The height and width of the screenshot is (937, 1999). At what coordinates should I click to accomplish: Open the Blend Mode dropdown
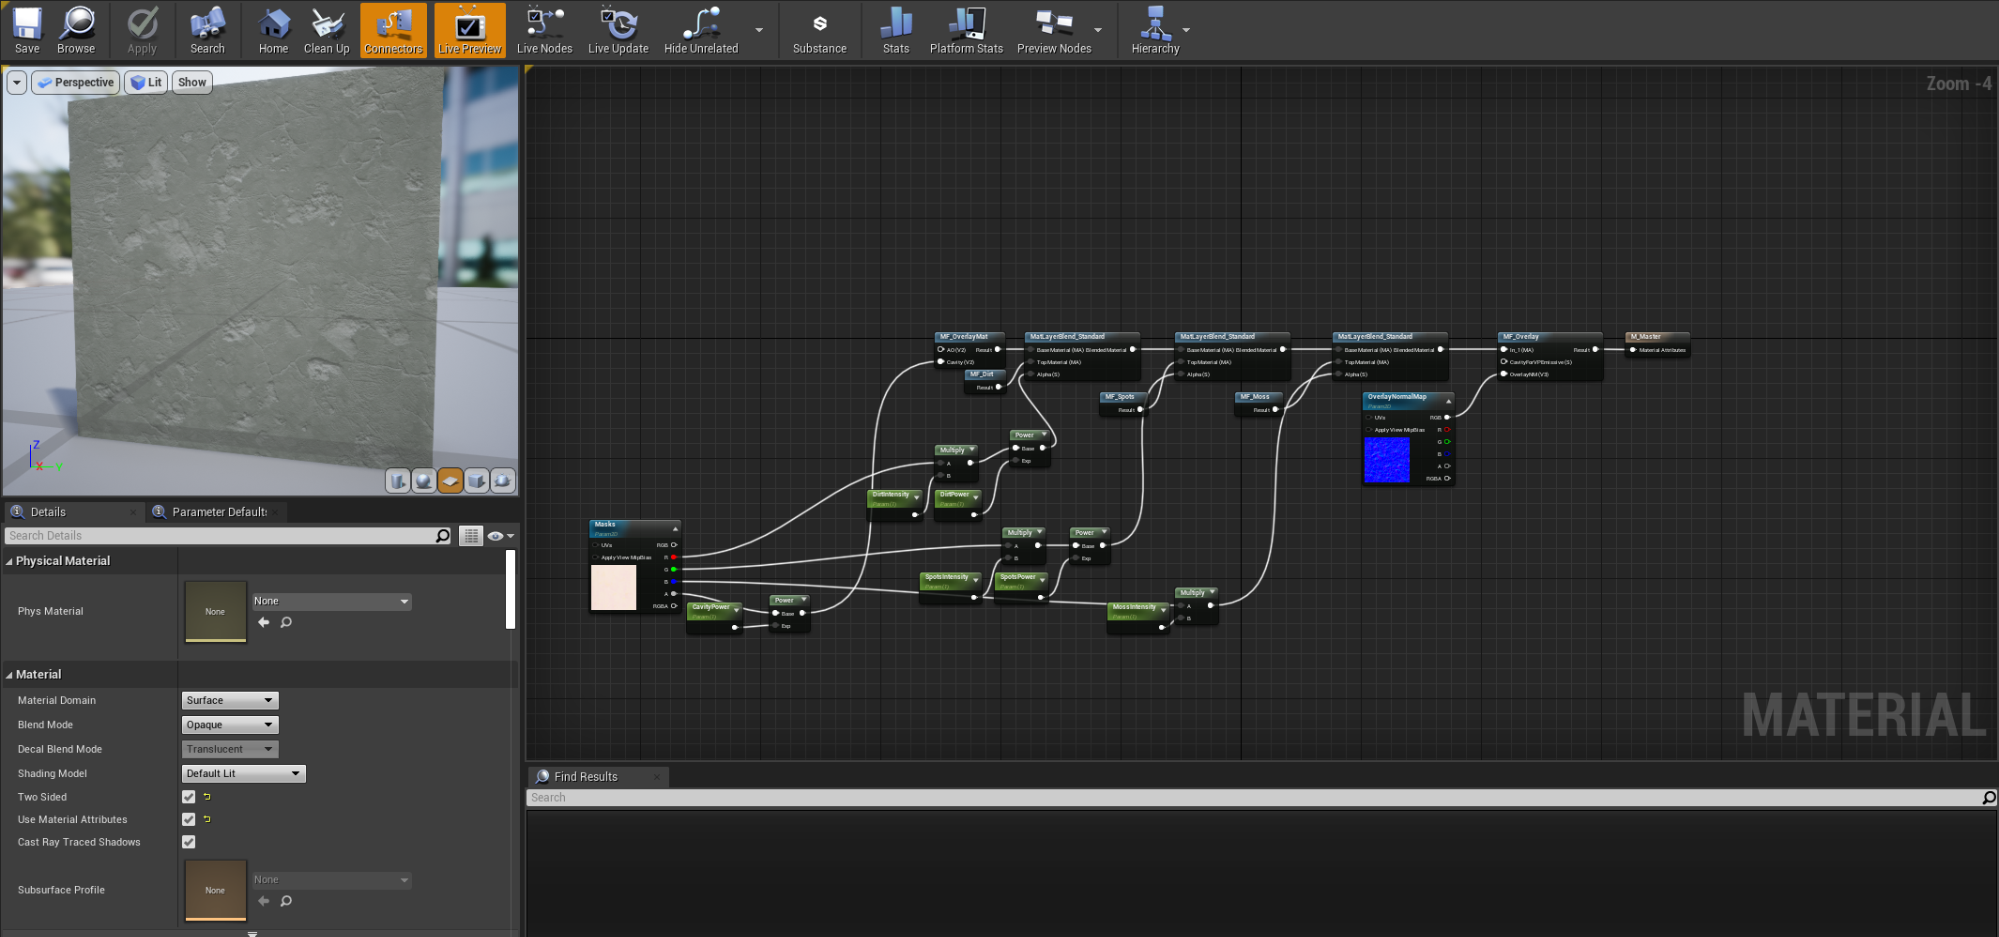pos(229,725)
